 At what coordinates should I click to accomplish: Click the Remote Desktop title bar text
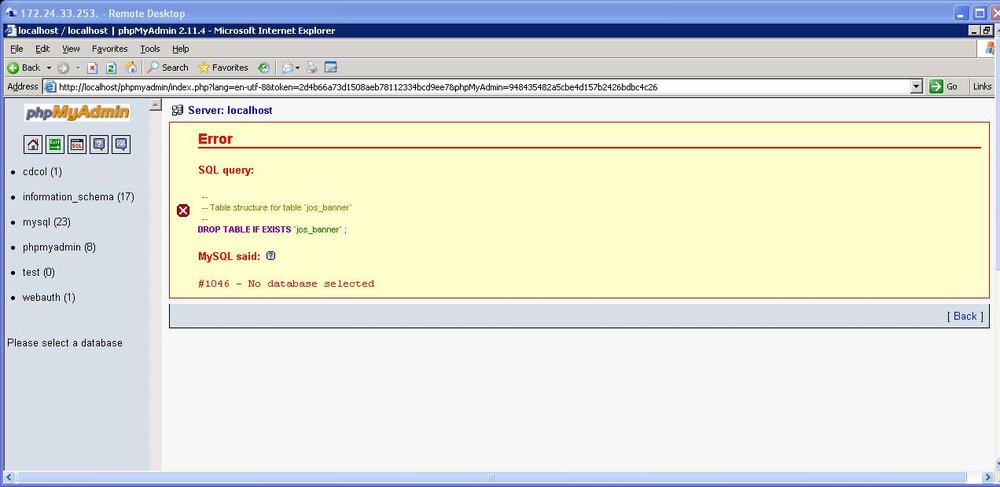(102, 13)
